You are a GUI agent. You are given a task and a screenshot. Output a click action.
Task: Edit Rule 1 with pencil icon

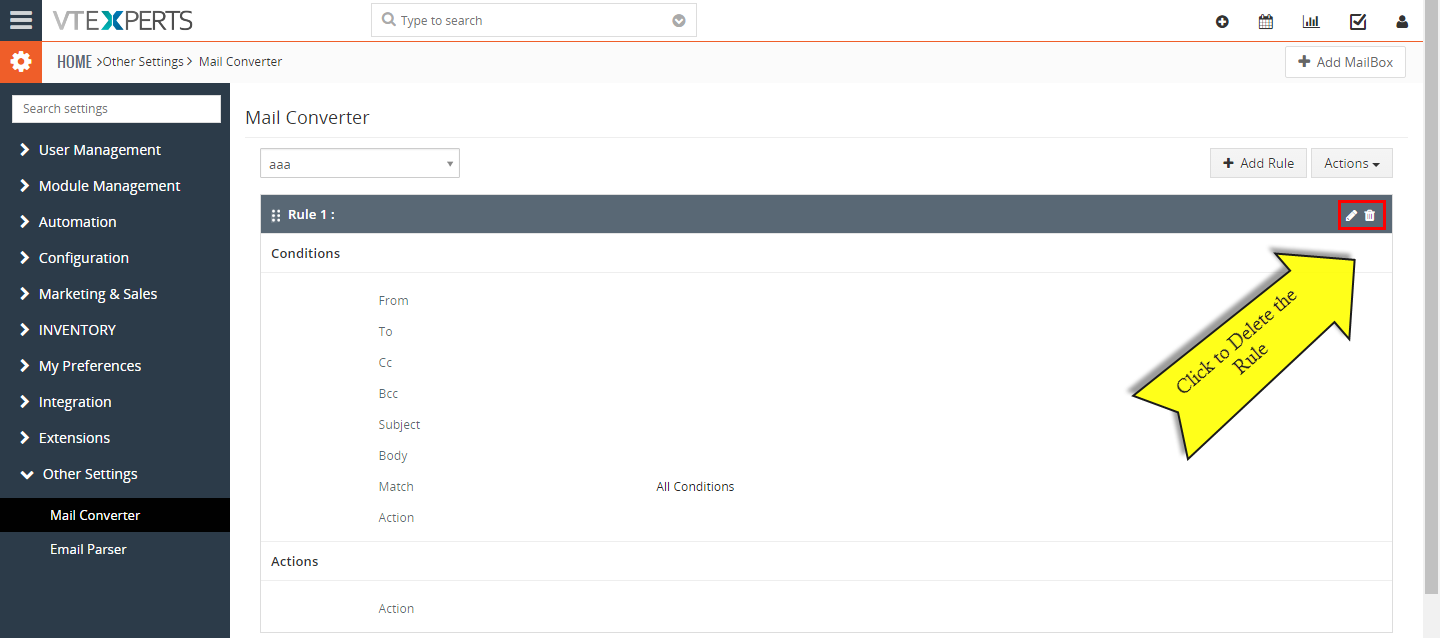(1351, 215)
